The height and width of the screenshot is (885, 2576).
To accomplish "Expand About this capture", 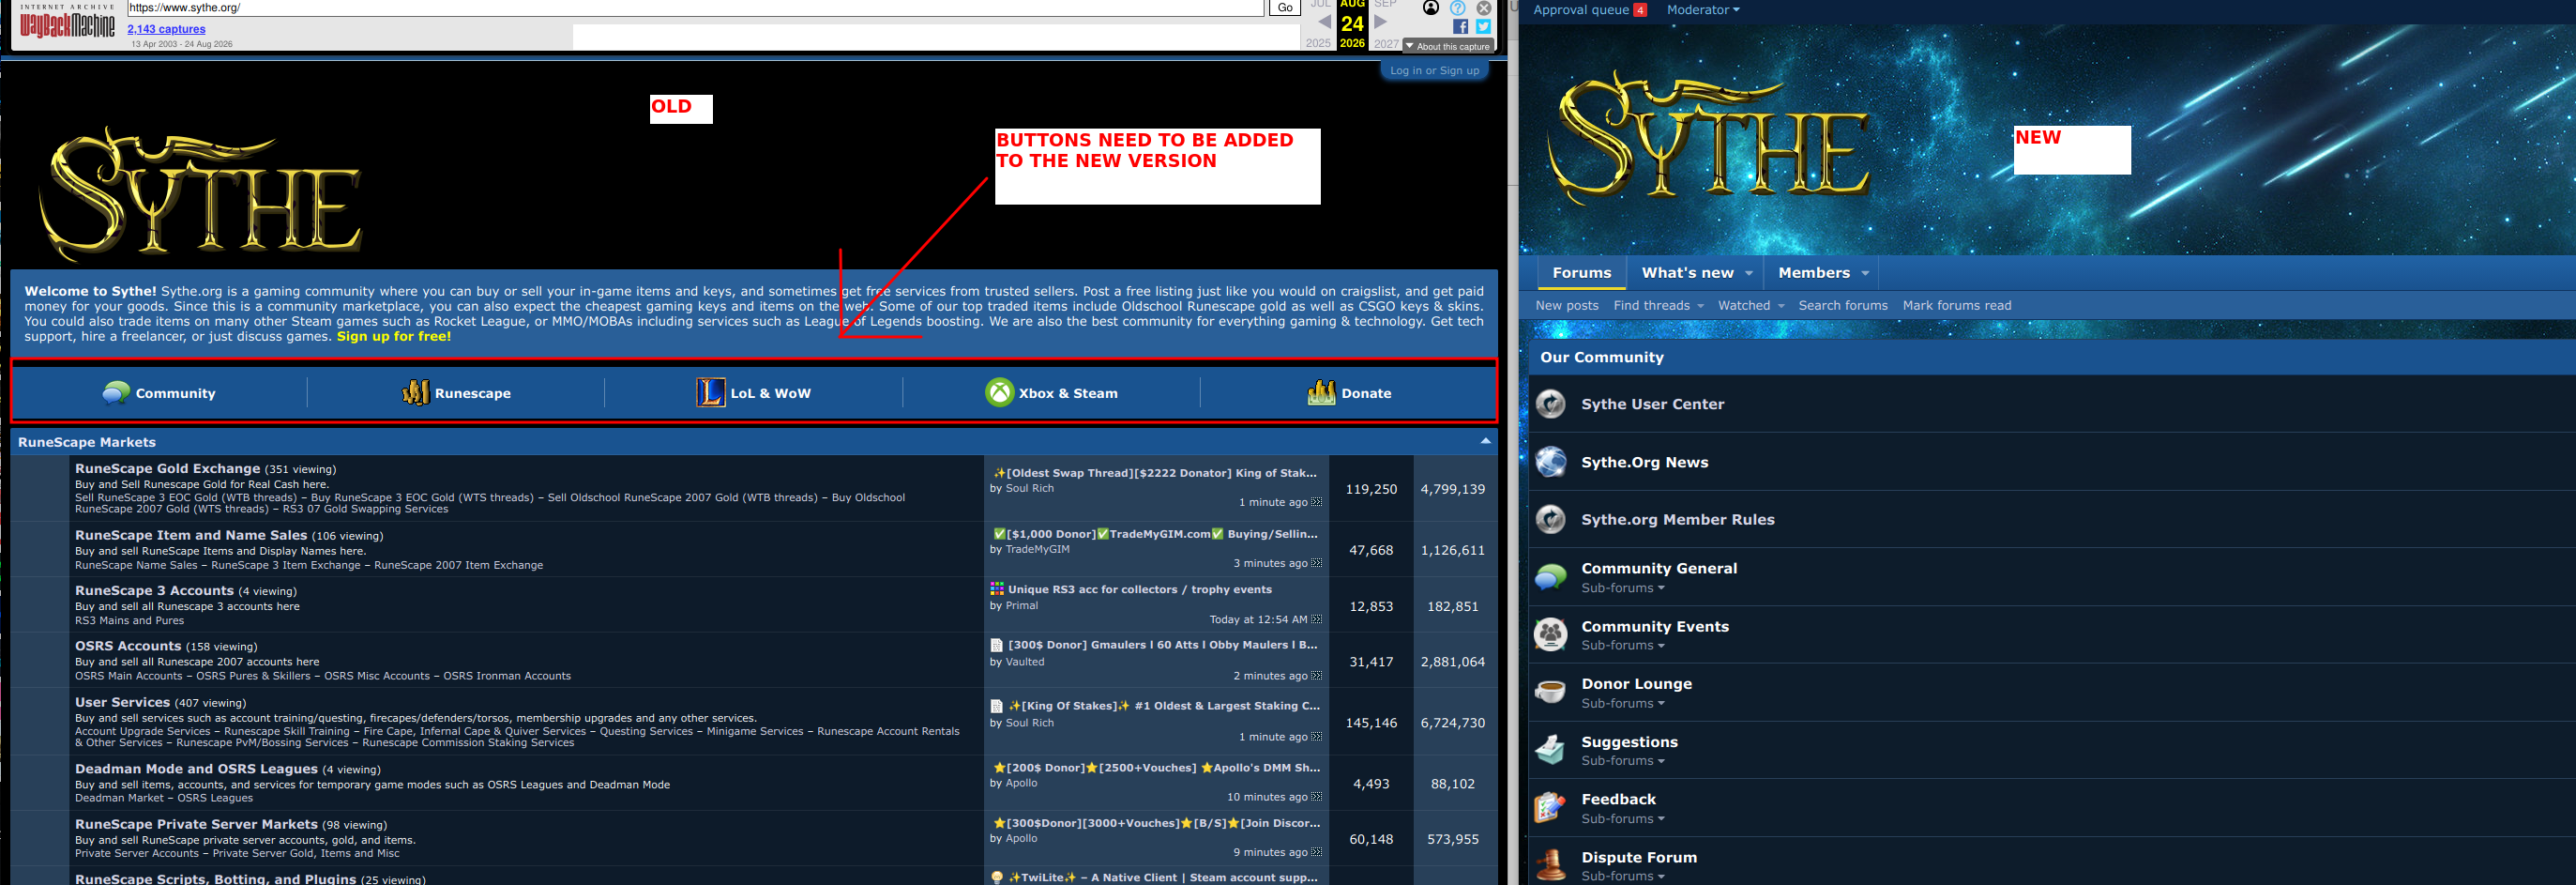I will click(1447, 46).
